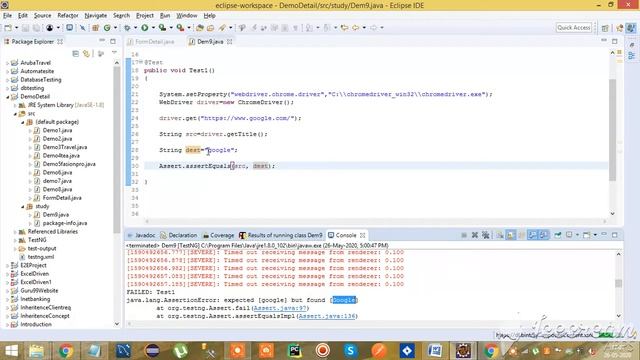Collapse the DemoDetail project node

(8, 97)
